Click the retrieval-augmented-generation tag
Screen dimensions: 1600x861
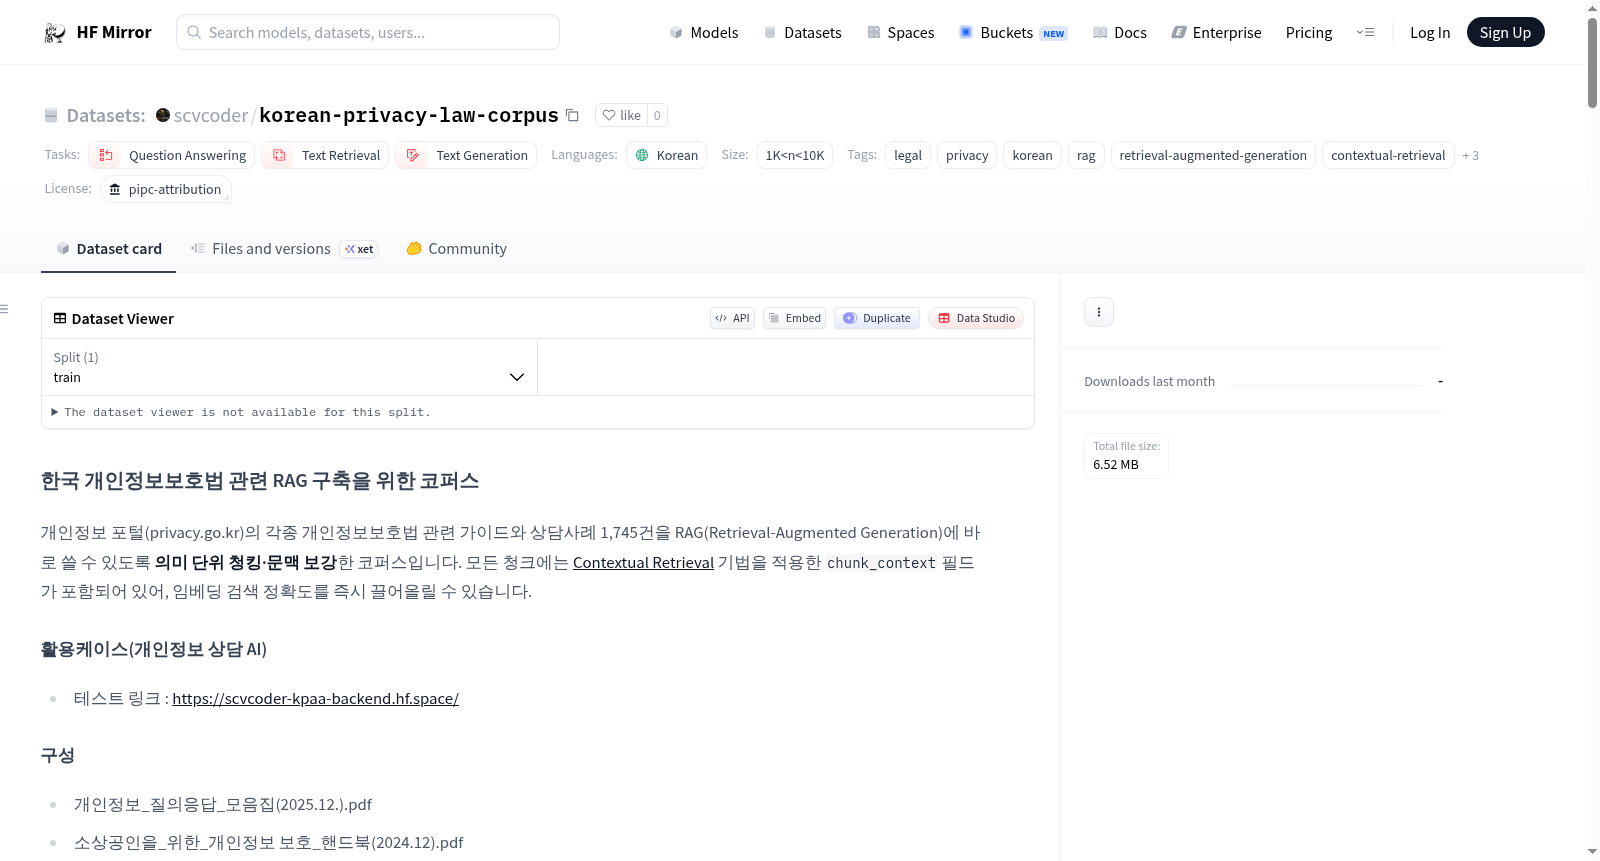click(x=1213, y=155)
